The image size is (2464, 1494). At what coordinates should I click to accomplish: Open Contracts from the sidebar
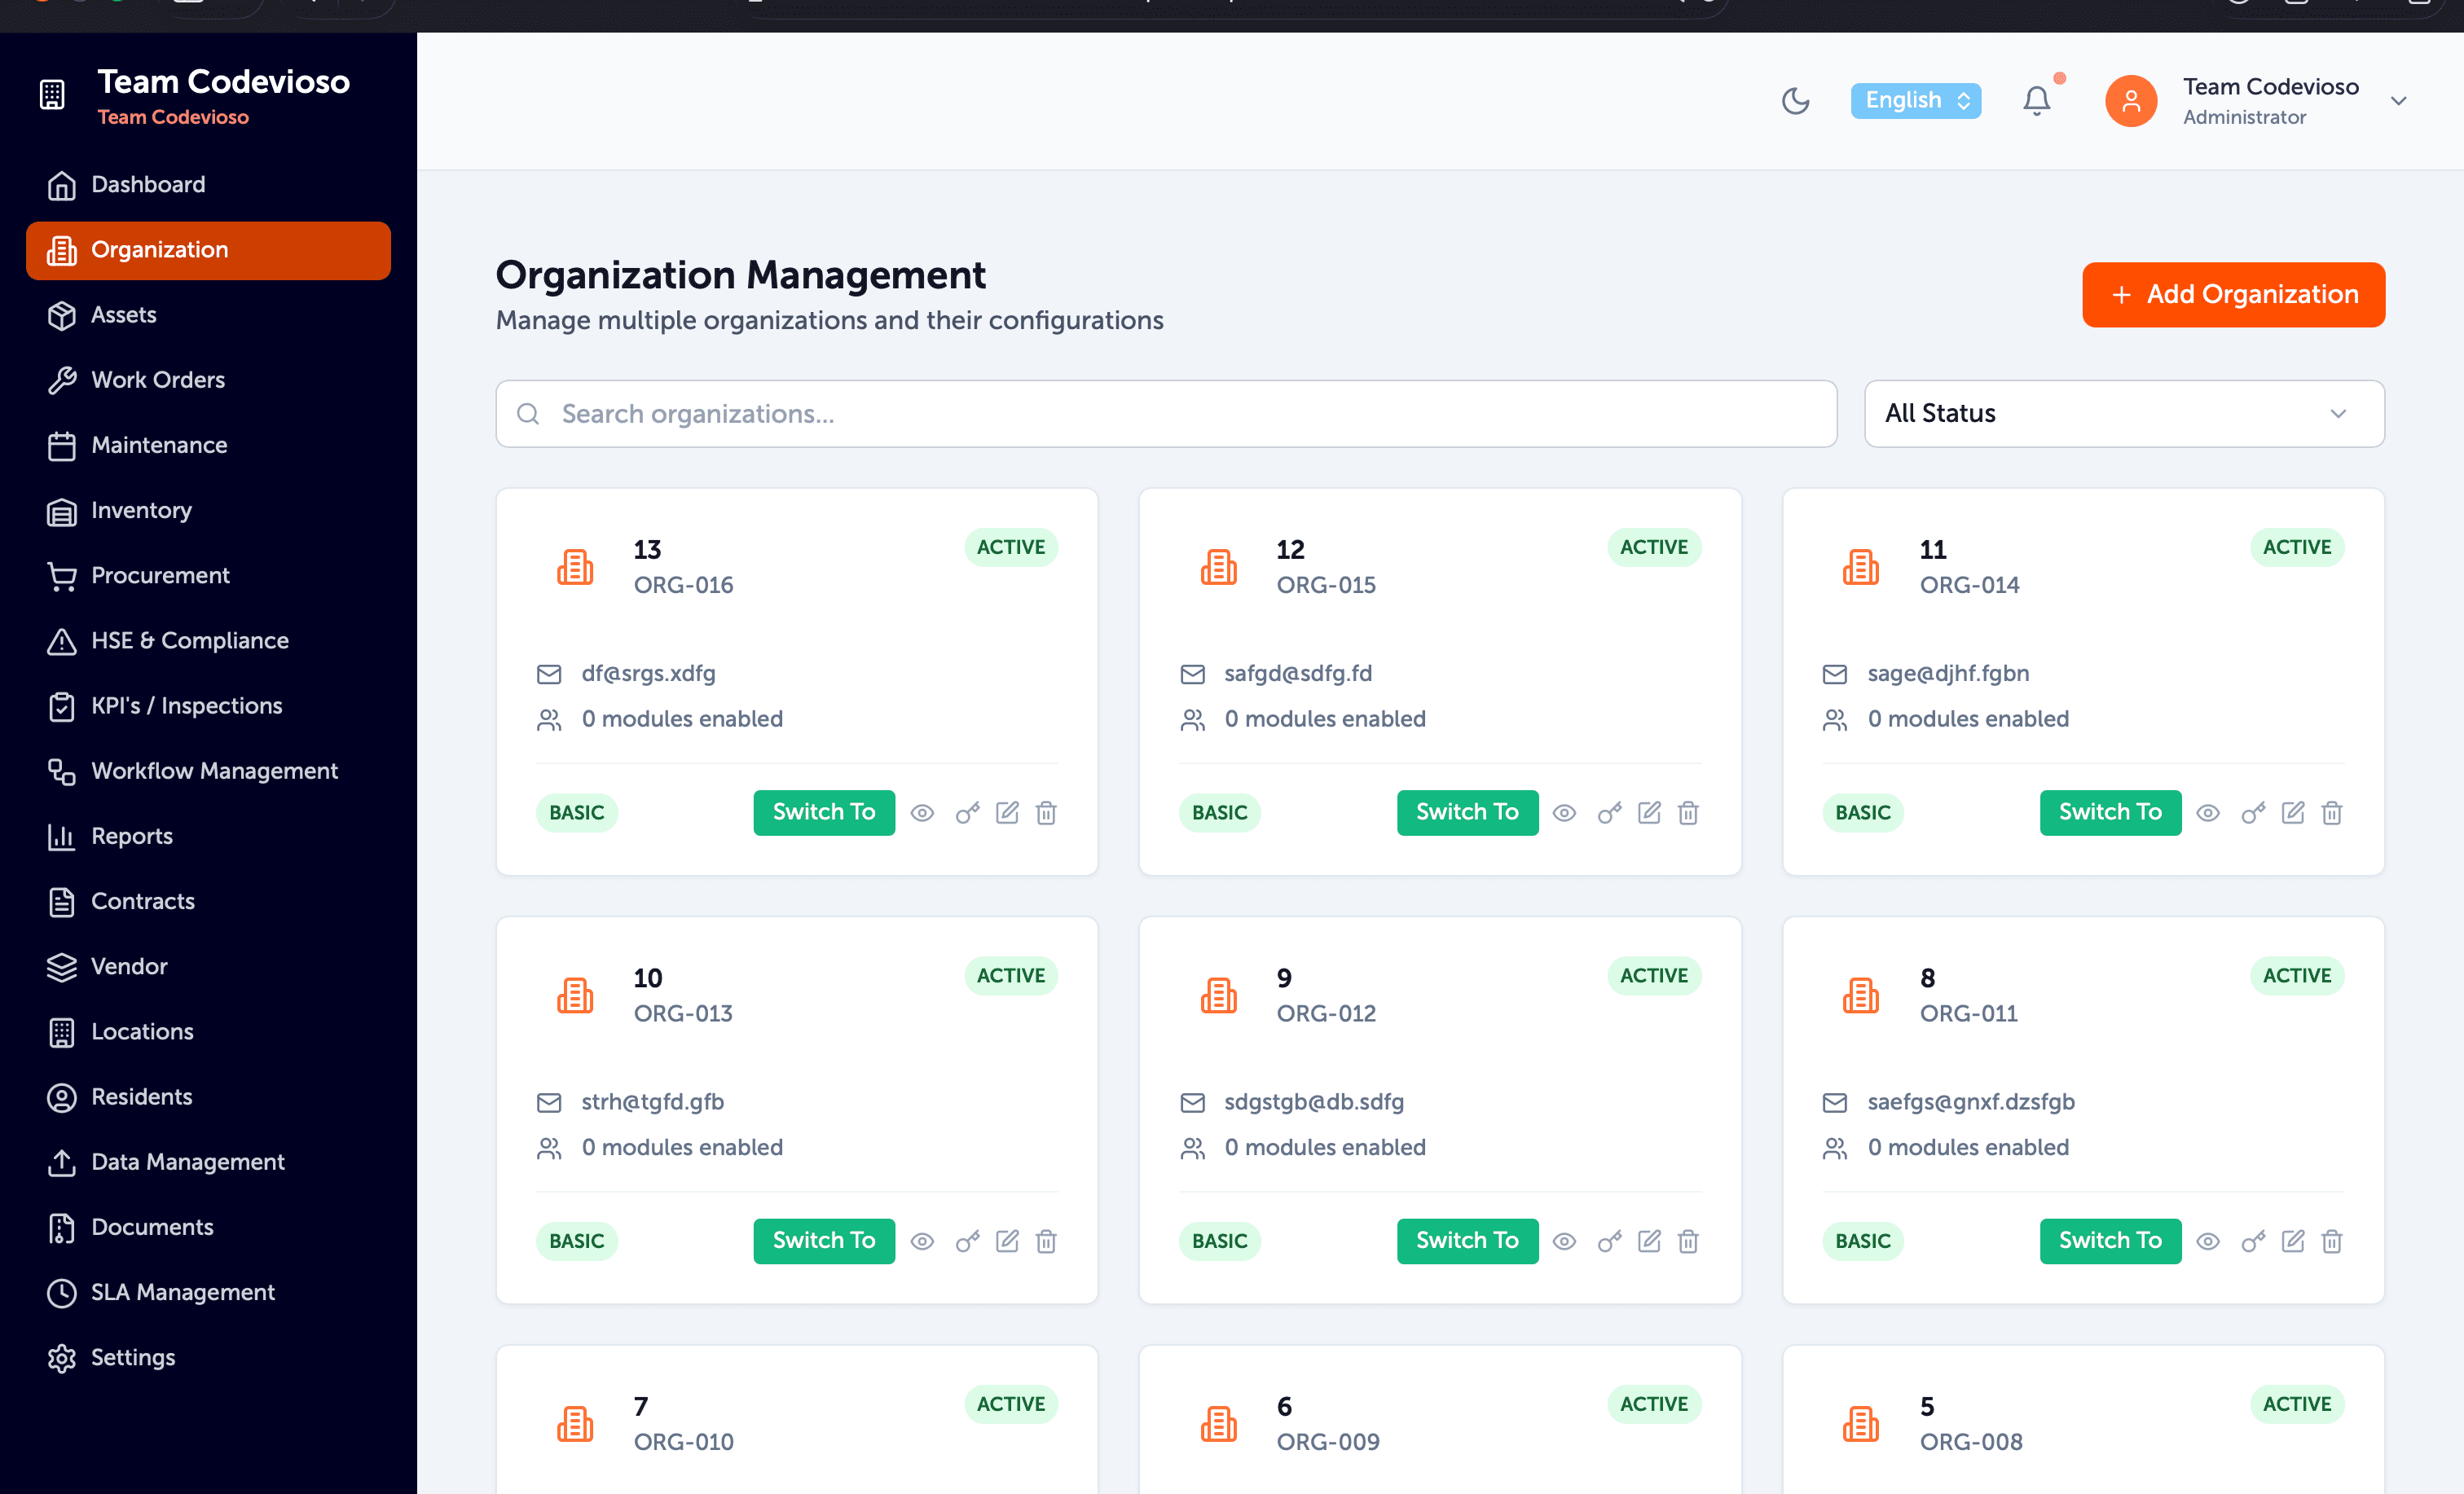[x=208, y=901]
